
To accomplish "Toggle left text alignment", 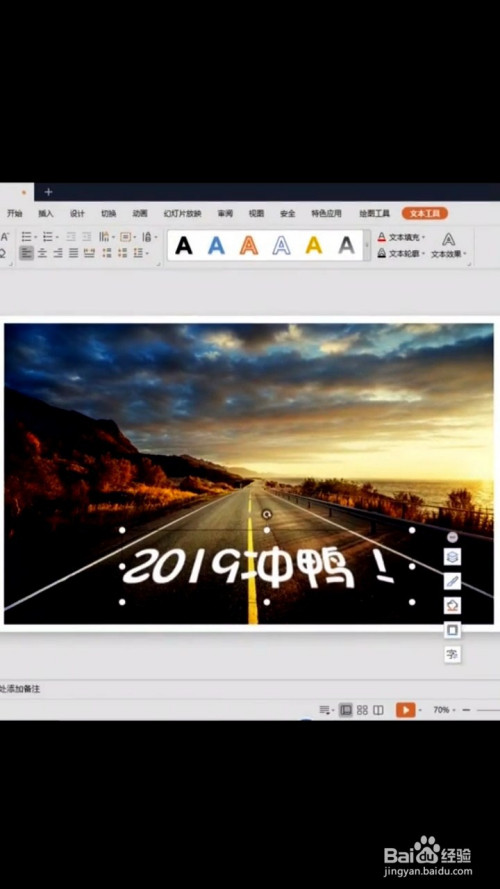I will pyautogui.click(x=26, y=253).
